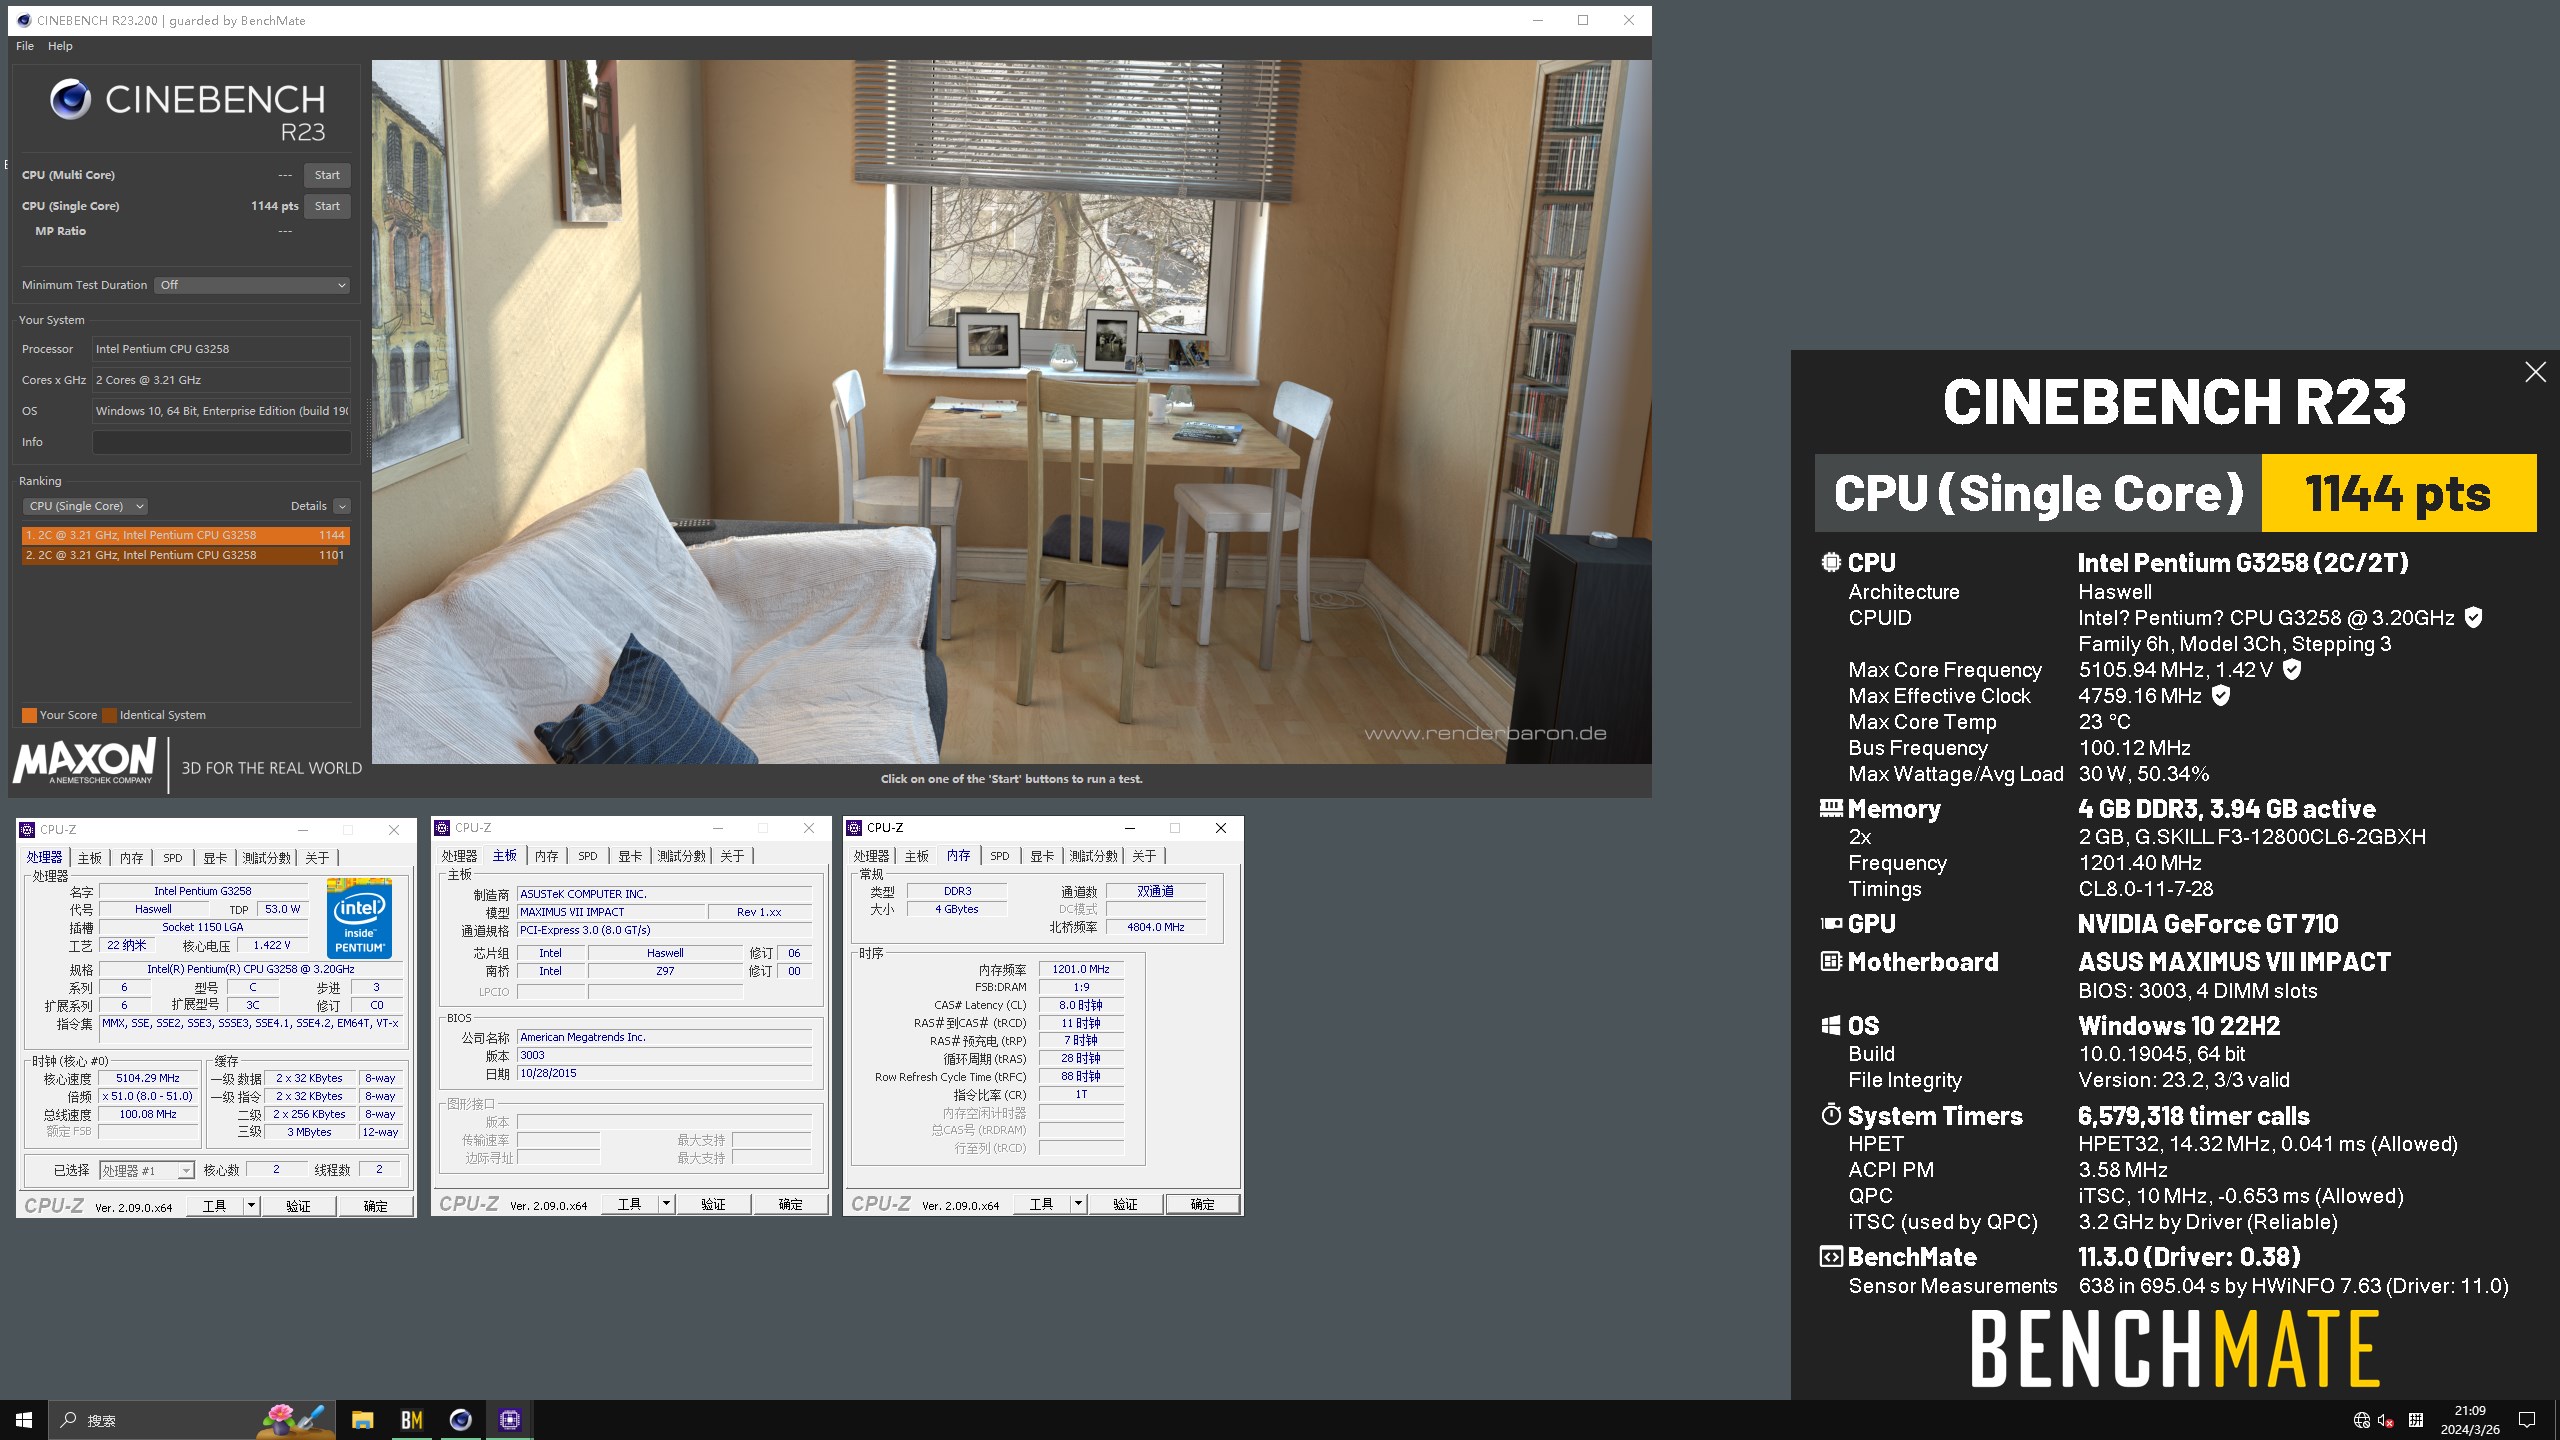Close the BenchMate result panel
This screenshot has height=1440, width=2560.
2535,372
